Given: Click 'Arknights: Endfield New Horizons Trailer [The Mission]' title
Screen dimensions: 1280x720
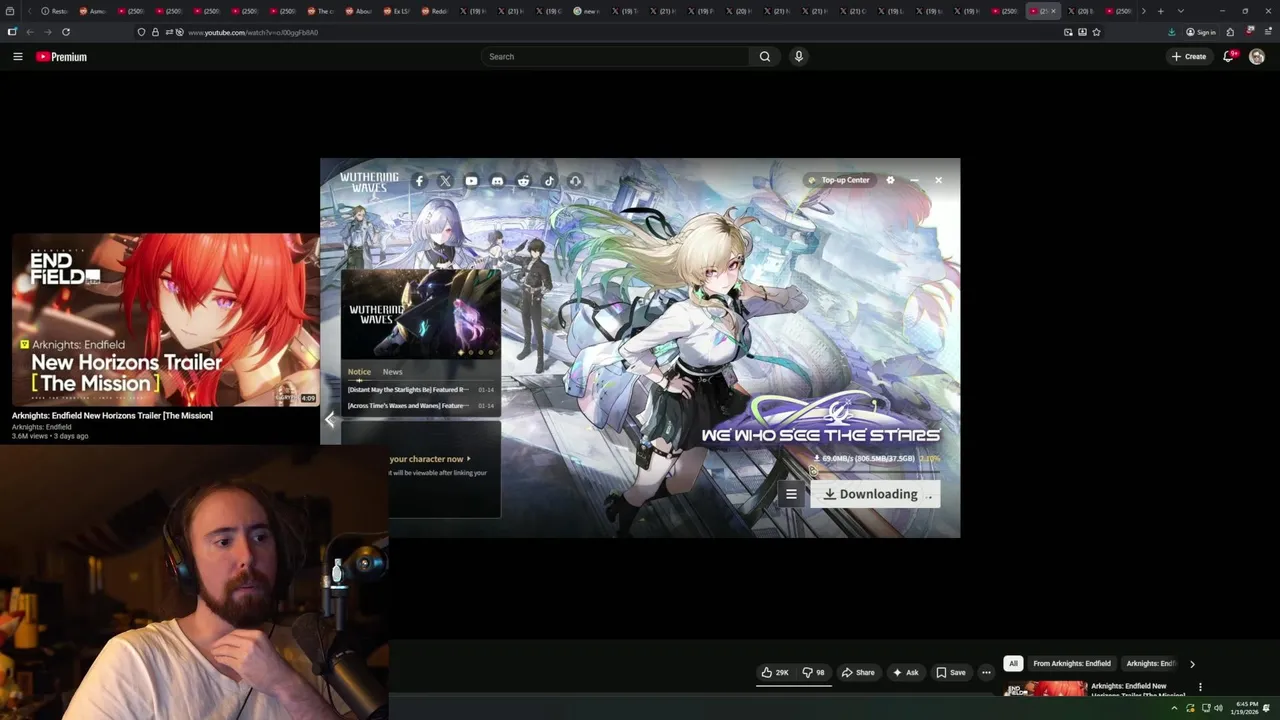Looking at the screenshot, I should [112, 415].
